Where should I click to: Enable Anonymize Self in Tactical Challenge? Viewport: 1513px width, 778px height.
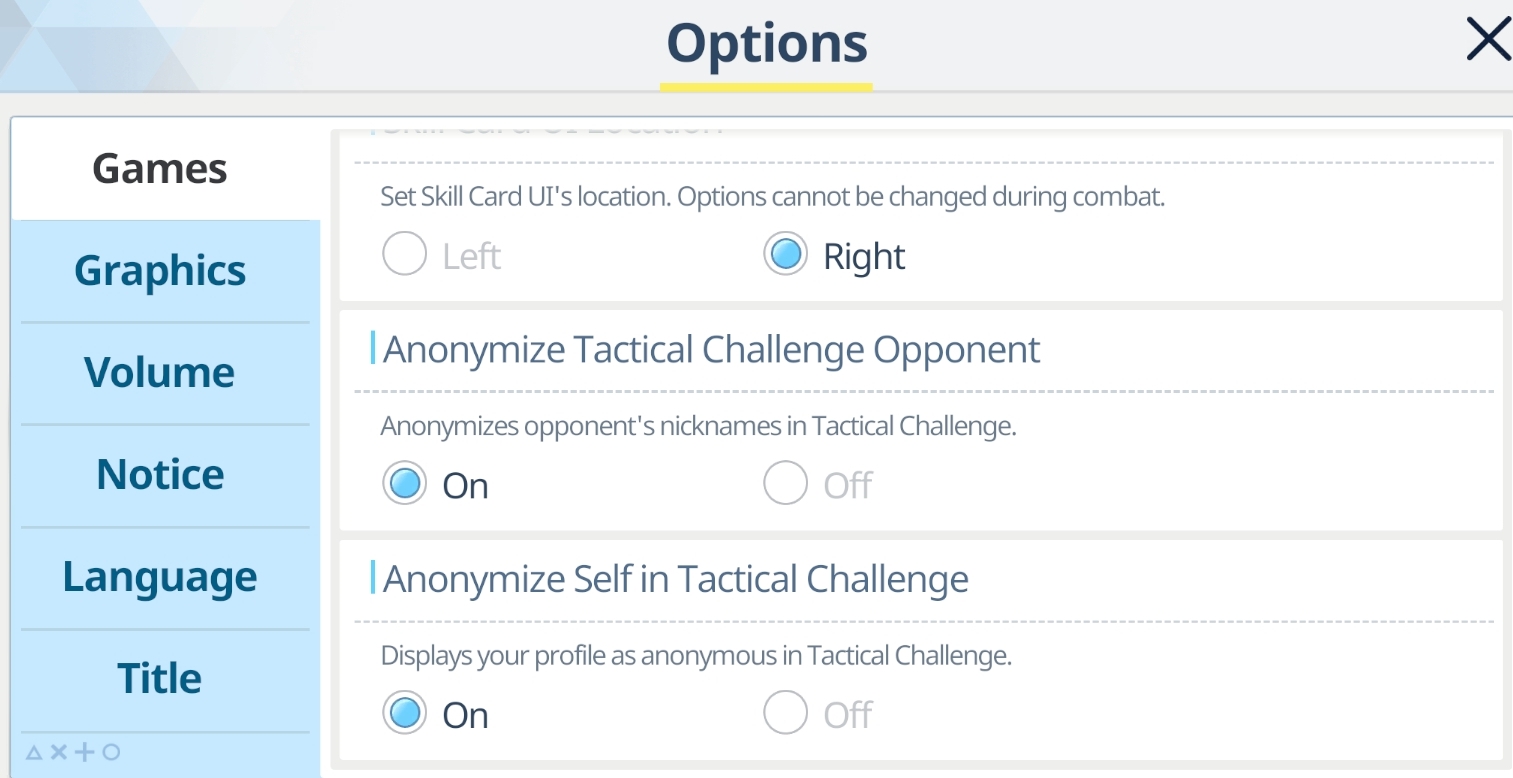[405, 714]
